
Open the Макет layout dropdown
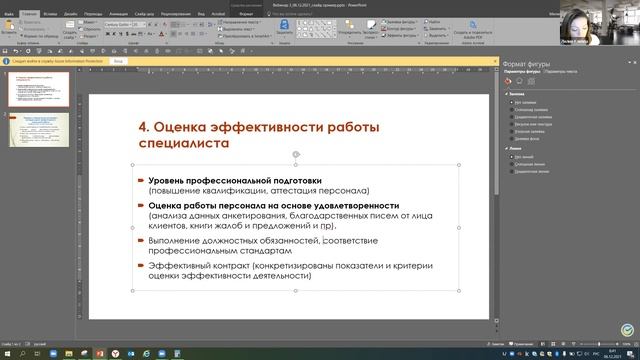click(x=89, y=22)
